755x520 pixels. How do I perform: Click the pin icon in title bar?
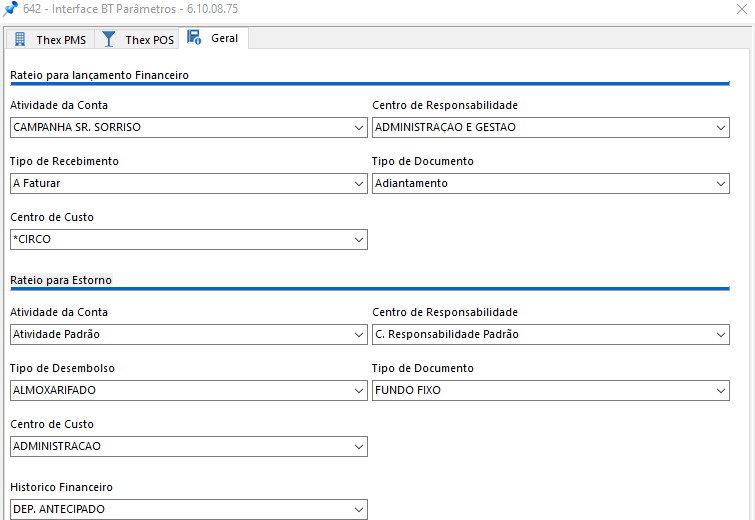tap(10, 8)
